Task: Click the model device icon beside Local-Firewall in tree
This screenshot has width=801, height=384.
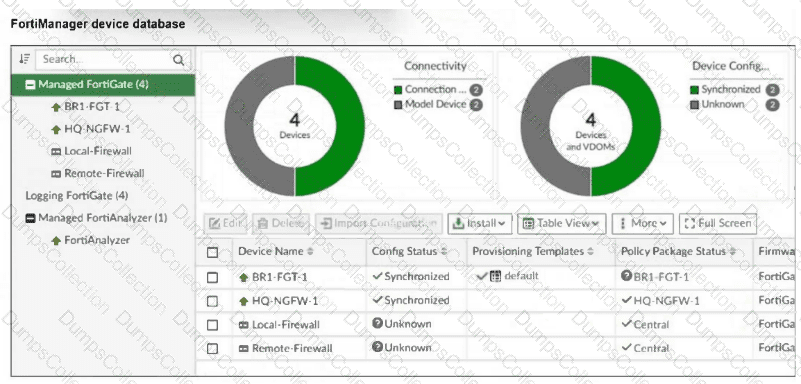Action: (x=56, y=152)
